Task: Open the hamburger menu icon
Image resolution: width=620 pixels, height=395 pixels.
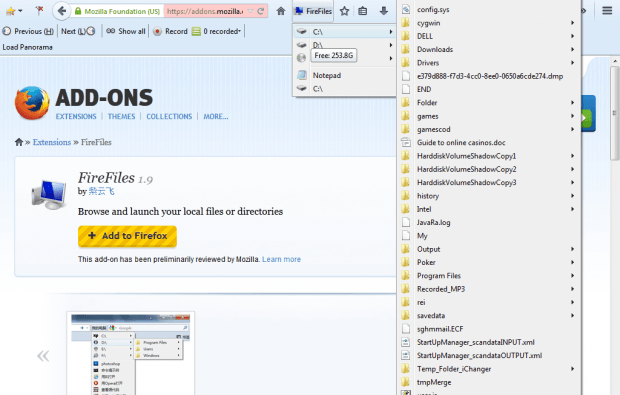Action: (x=607, y=11)
